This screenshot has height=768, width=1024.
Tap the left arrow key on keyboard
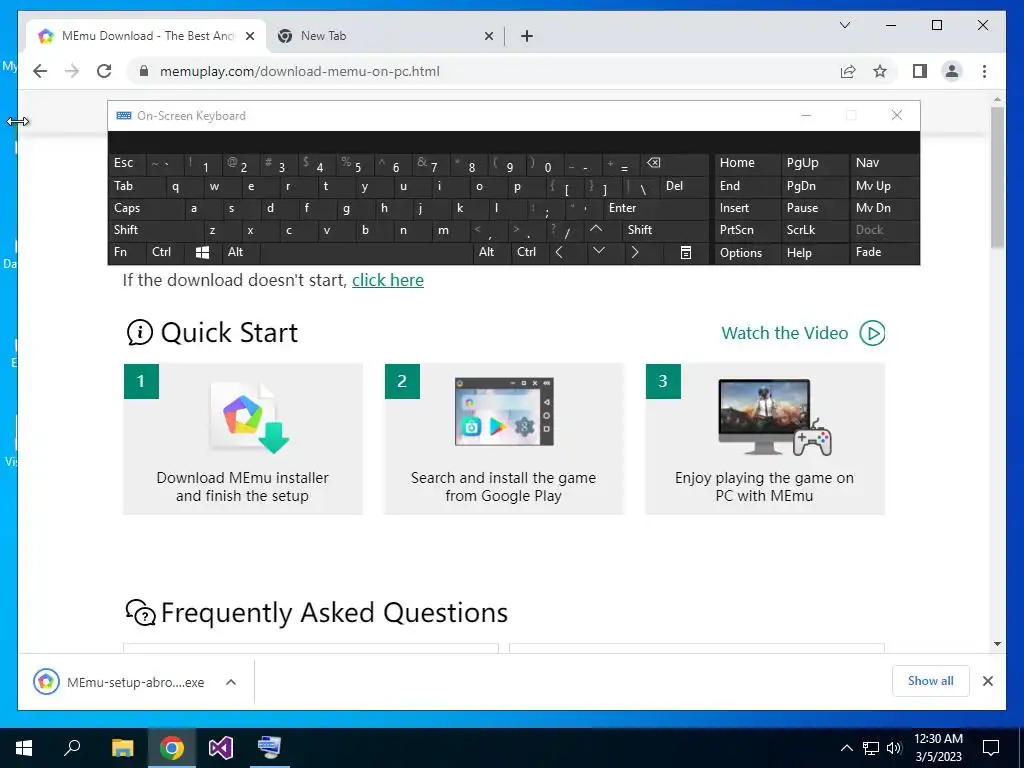[559, 252]
